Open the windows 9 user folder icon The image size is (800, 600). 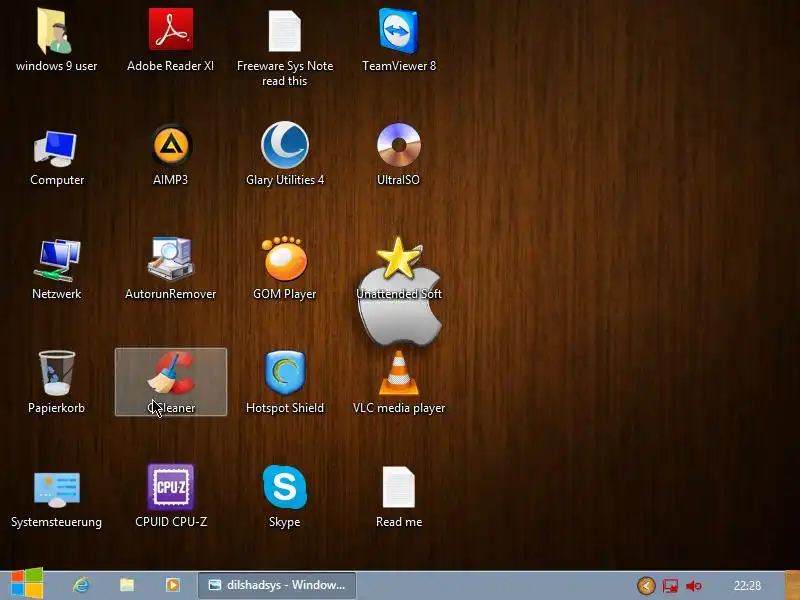56,32
